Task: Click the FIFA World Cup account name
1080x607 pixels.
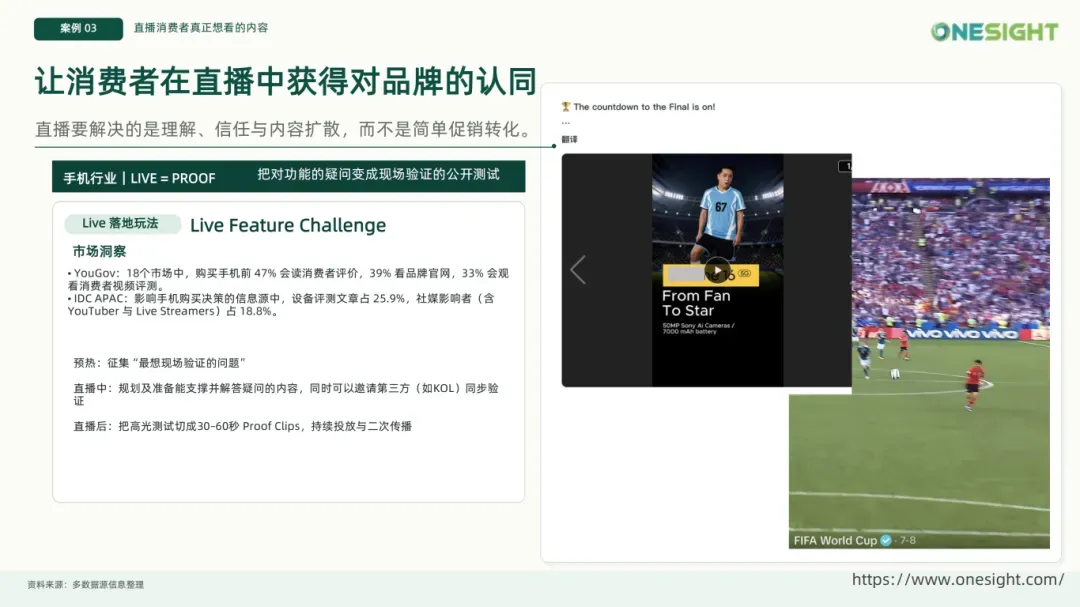Action: point(835,541)
